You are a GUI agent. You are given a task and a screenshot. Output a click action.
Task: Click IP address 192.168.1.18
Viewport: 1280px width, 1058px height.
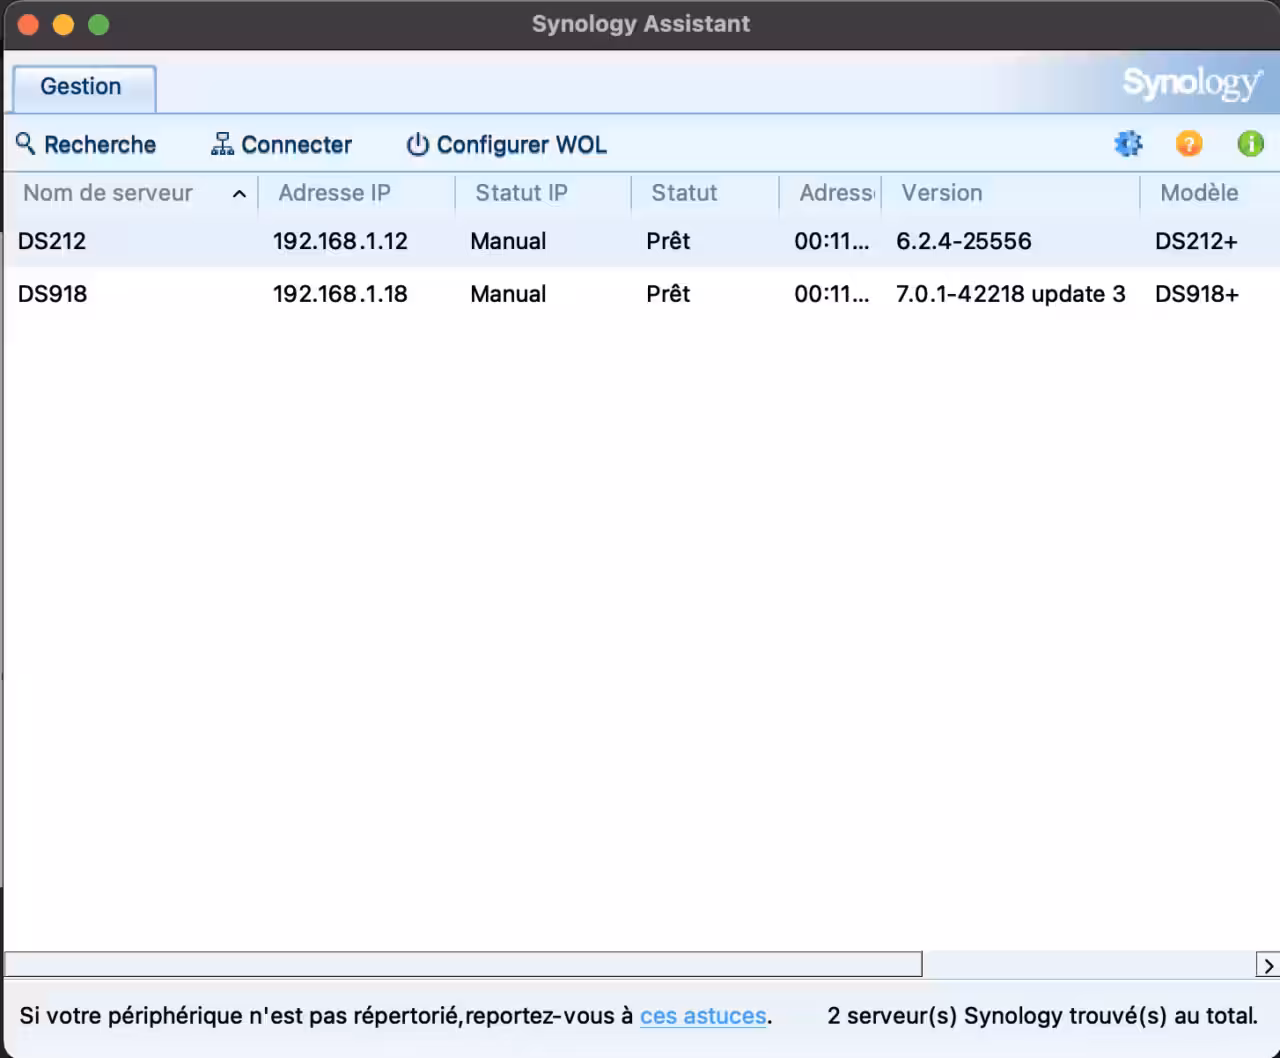[340, 294]
